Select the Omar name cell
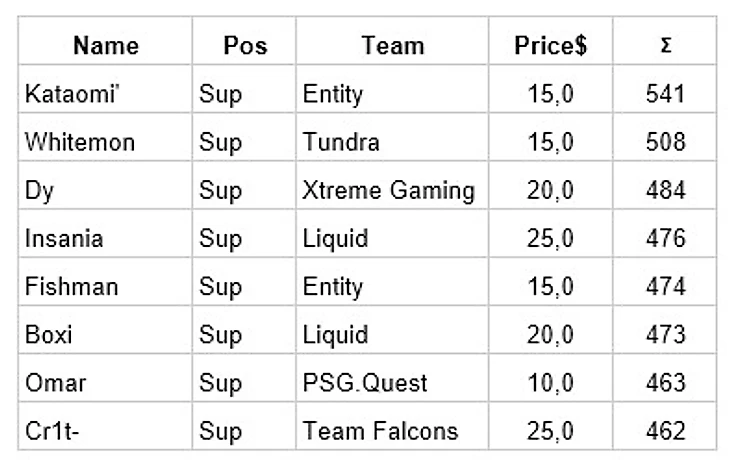The width and height of the screenshot is (730, 467). [55, 383]
